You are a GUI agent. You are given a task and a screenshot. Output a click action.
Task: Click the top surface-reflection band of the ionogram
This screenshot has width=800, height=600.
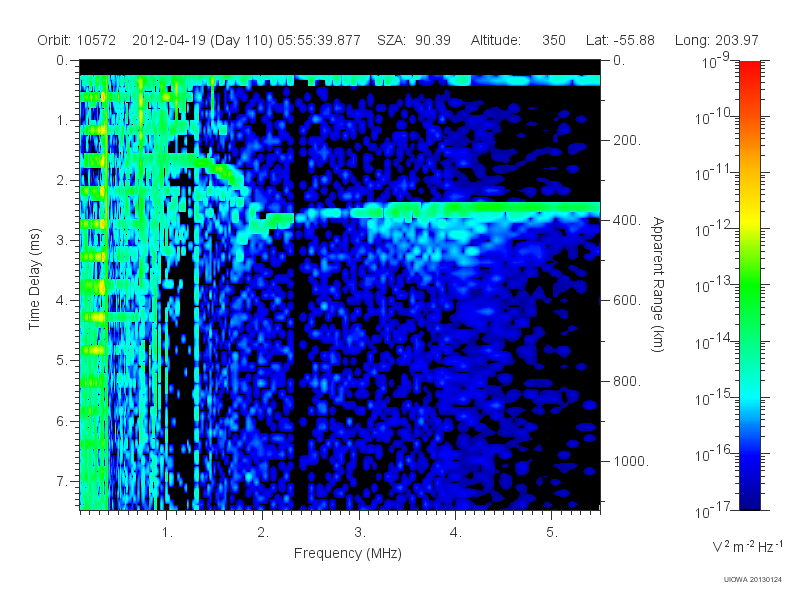tap(340, 80)
